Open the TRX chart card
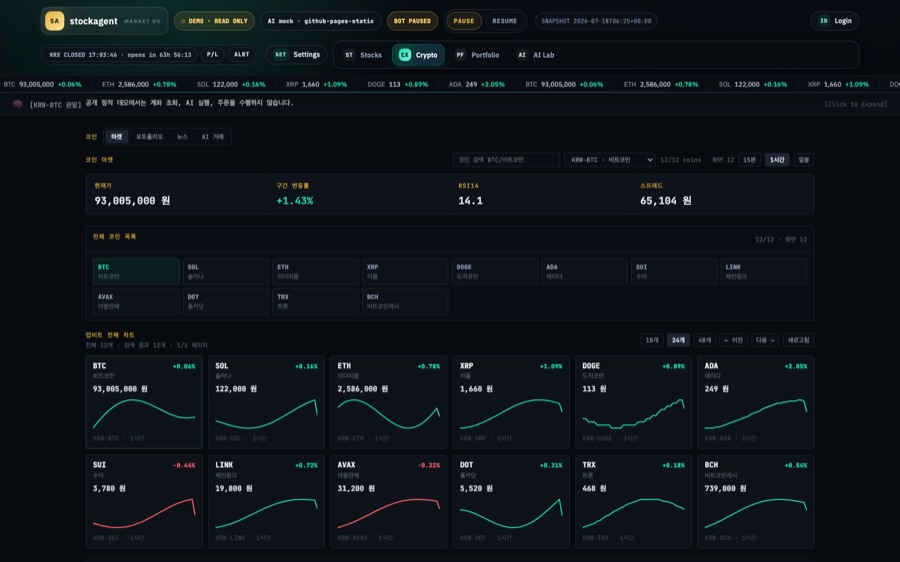The width and height of the screenshot is (900, 562). coord(633,502)
